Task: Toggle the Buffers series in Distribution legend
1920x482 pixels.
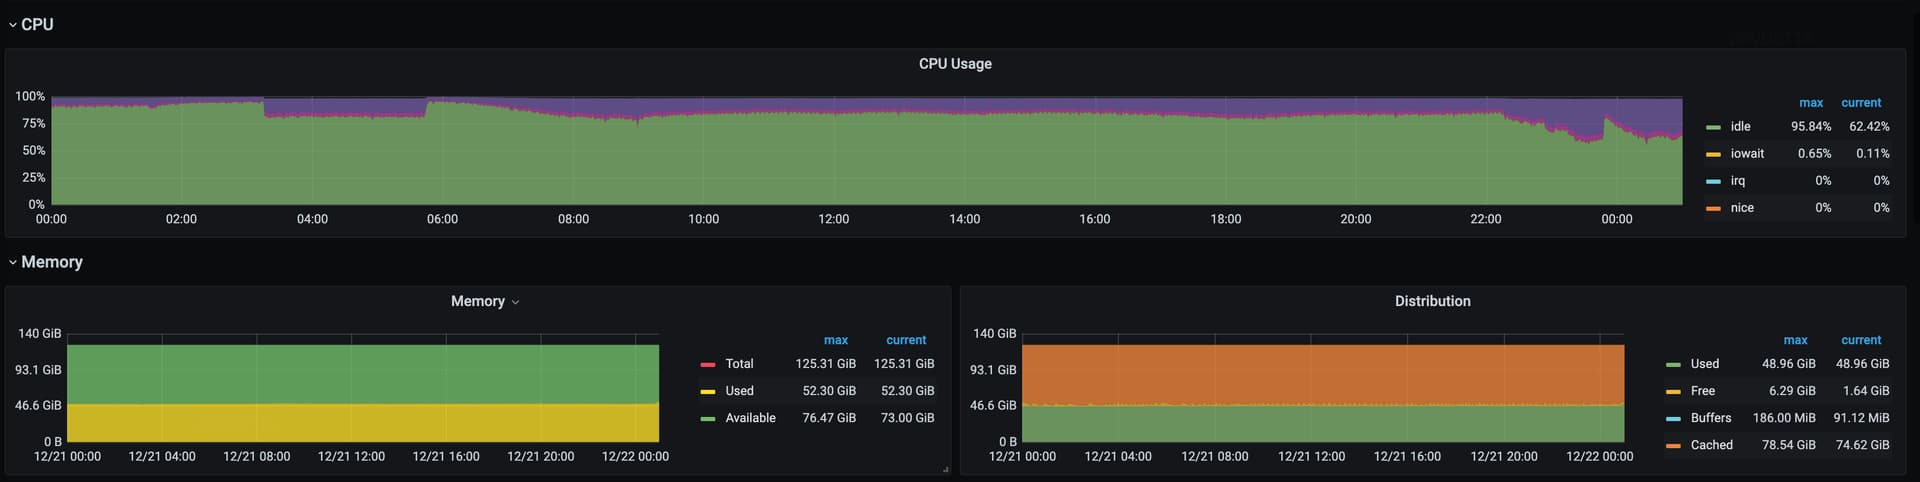Action: coord(1710,418)
